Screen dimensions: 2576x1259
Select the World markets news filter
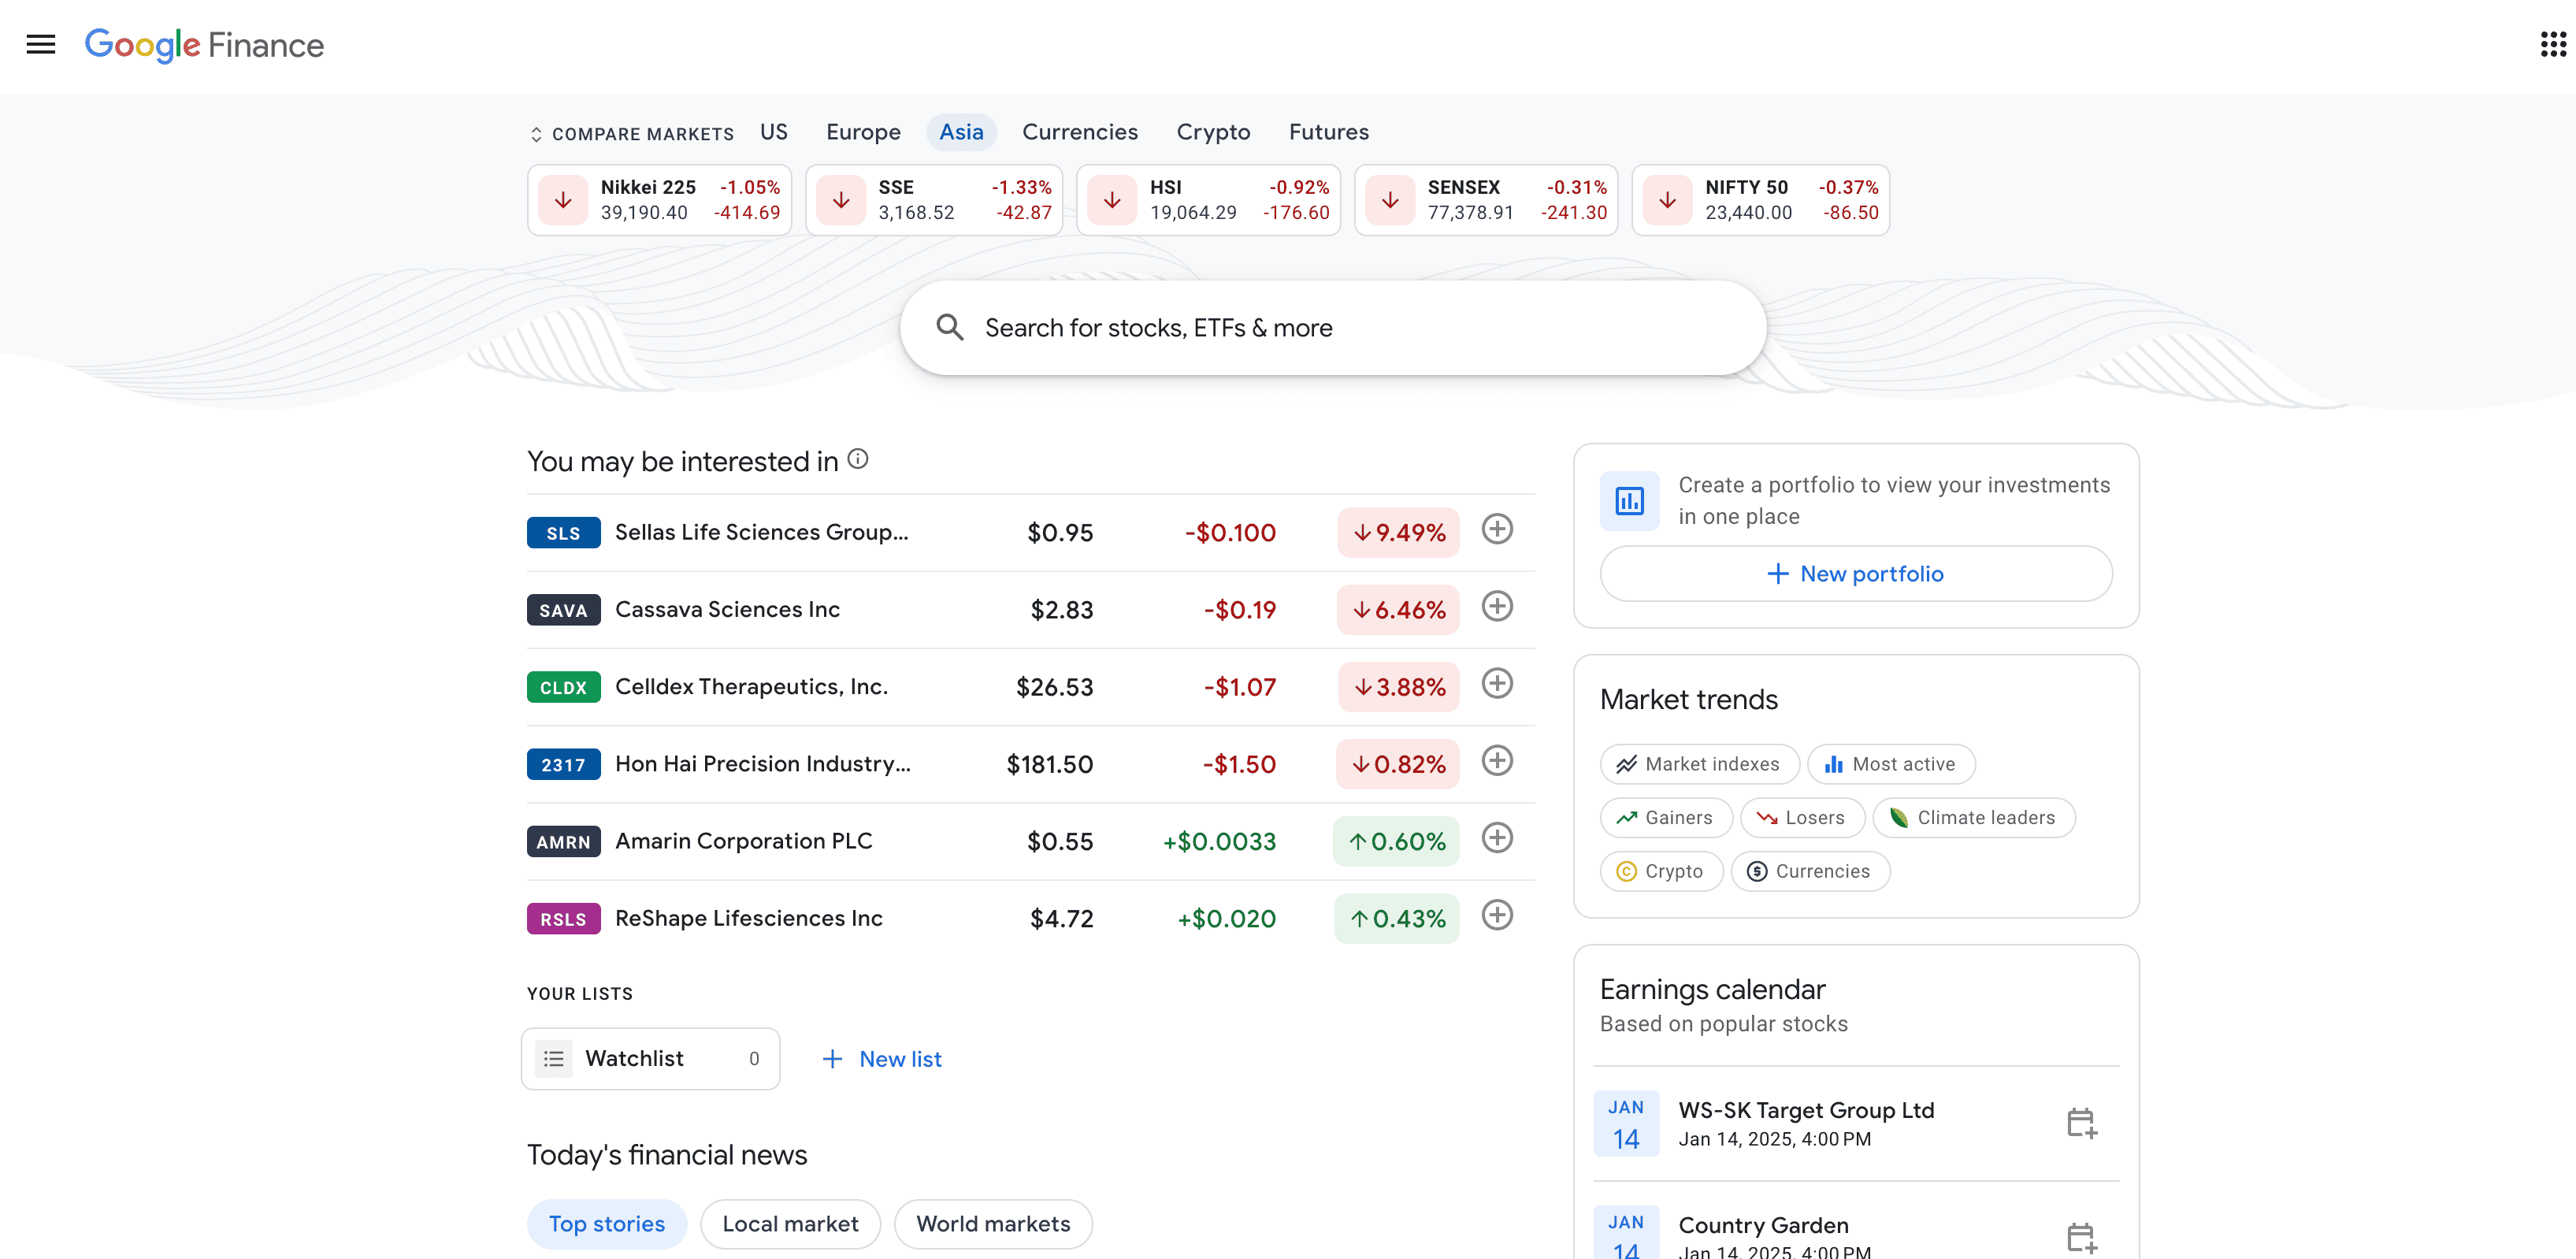point(992,1224)
